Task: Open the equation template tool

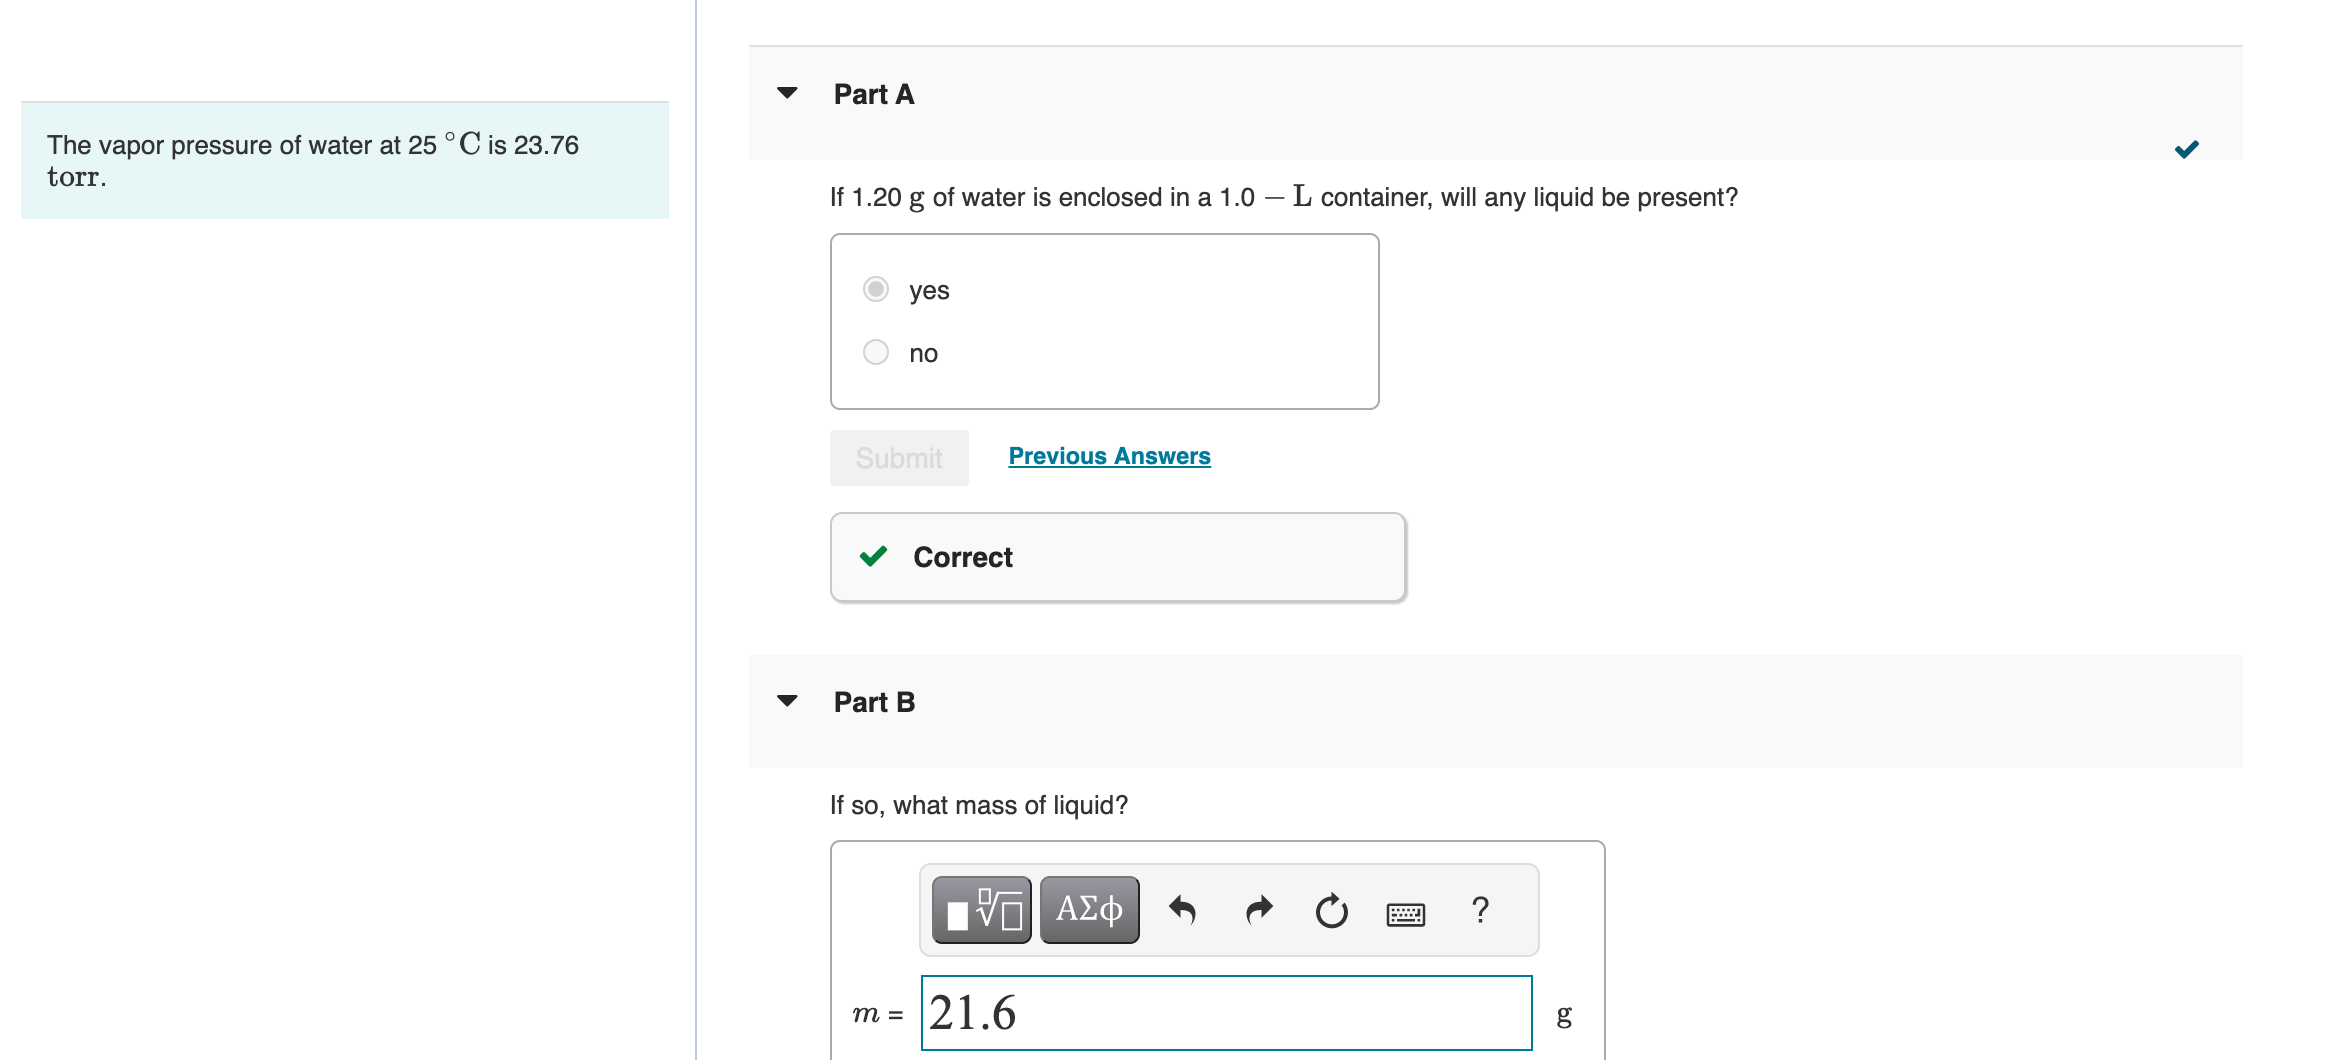Action: point(981,909)
